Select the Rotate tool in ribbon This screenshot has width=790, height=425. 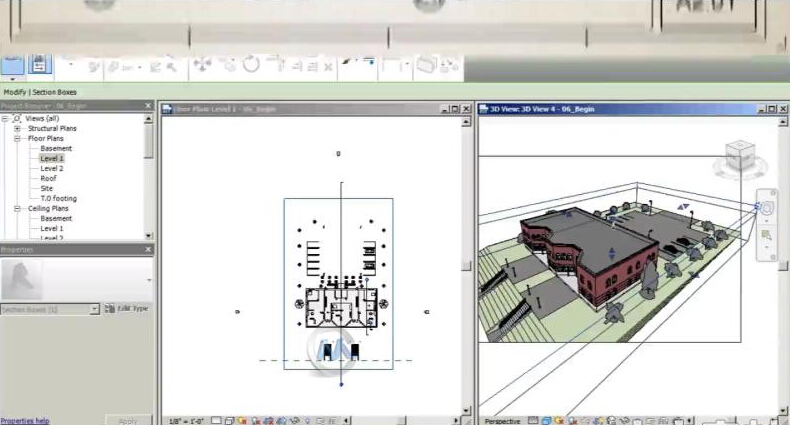pos(251,66)
